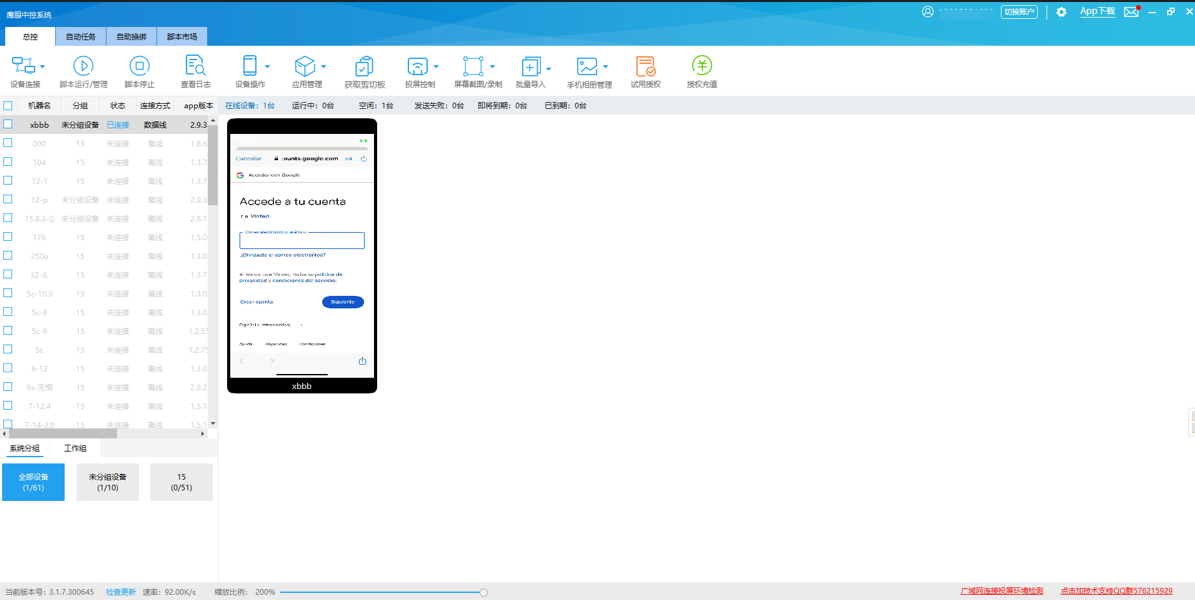Tap the AA text size icon in phone browser
Screen dimensions: 1195x600
click(348, 159)
